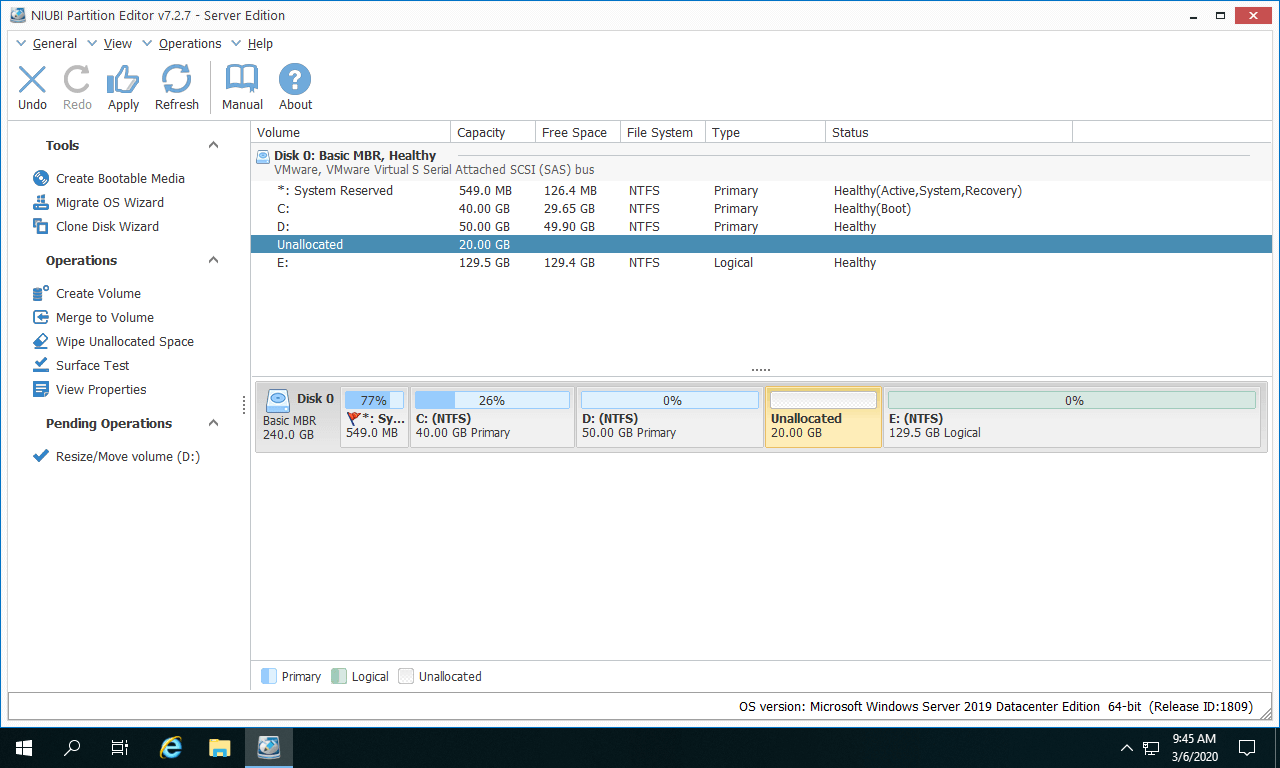Collapse the Pending Operations chevron
This screenshot has height=768, width=1280.
[213, 423]
